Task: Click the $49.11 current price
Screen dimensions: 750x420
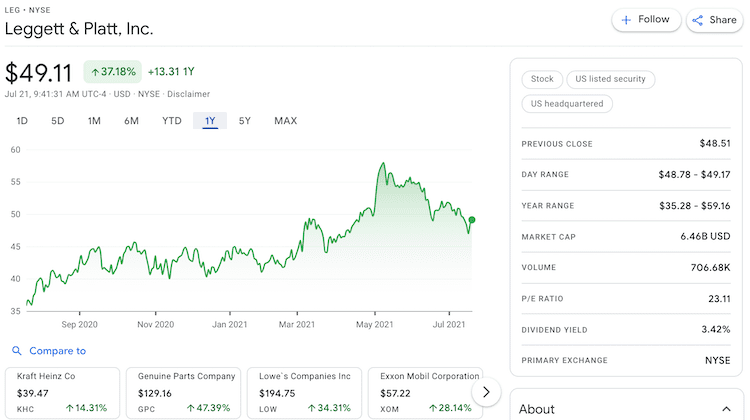Action: point(38,73)
